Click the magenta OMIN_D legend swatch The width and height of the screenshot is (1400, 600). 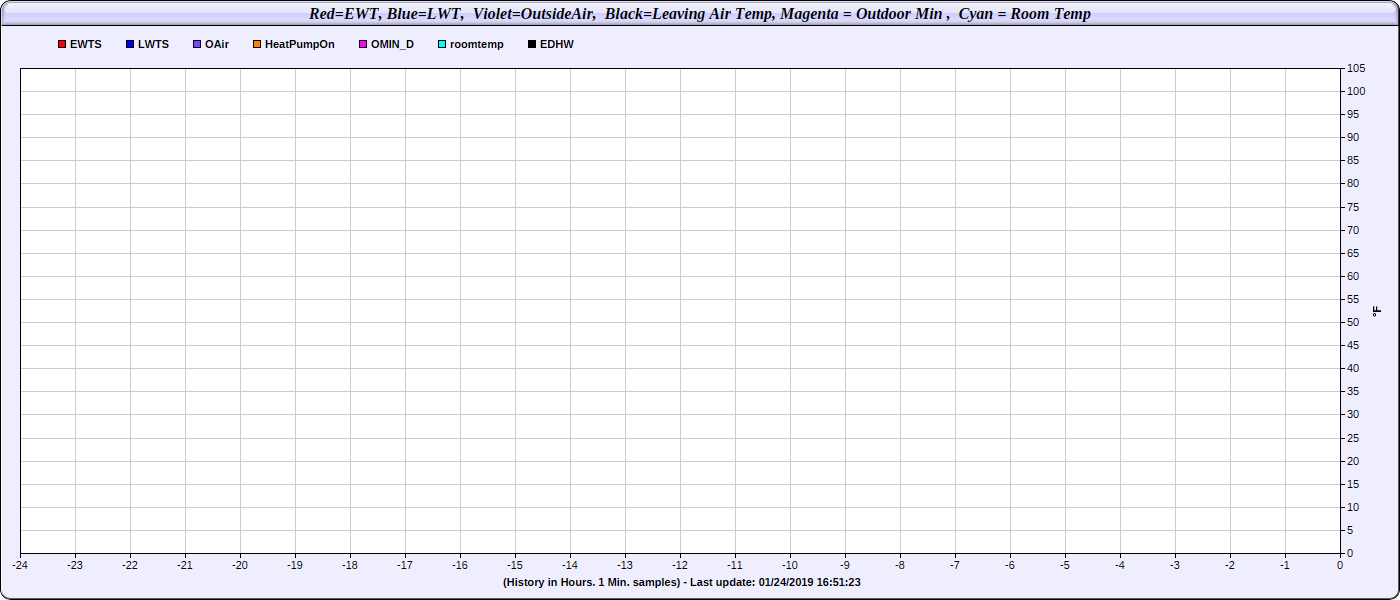(363, 45)
